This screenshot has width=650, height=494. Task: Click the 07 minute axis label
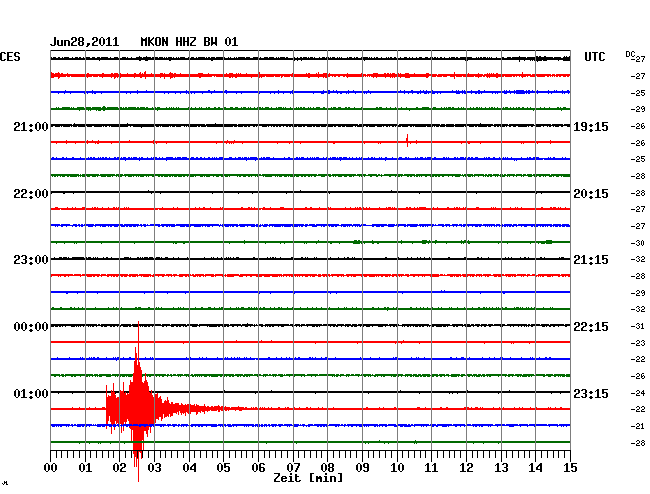[x=293, y=467]
